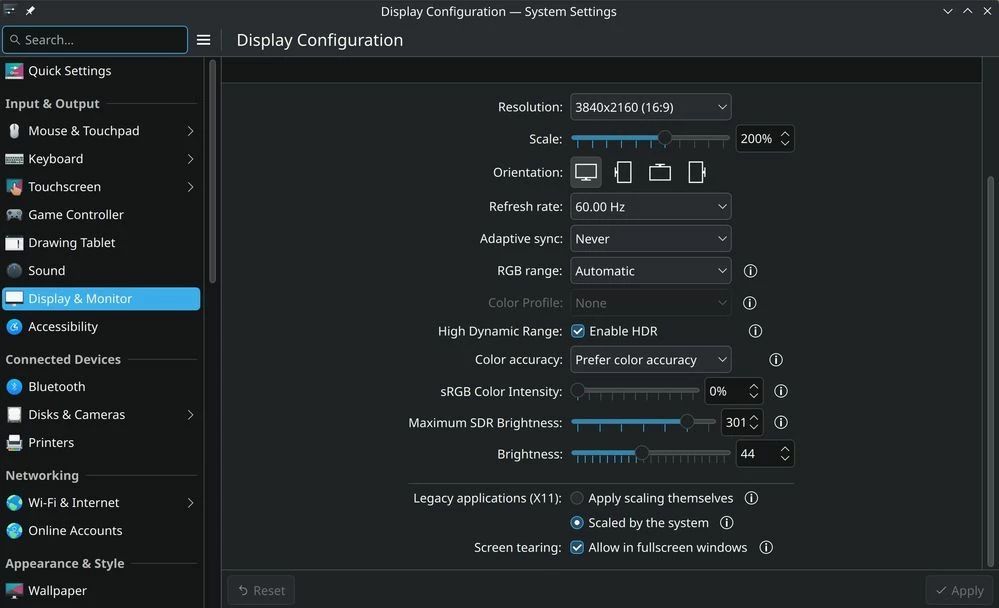999x608 pixels.
Task: Open the Refresh rate dropdown
Action: 650,206
